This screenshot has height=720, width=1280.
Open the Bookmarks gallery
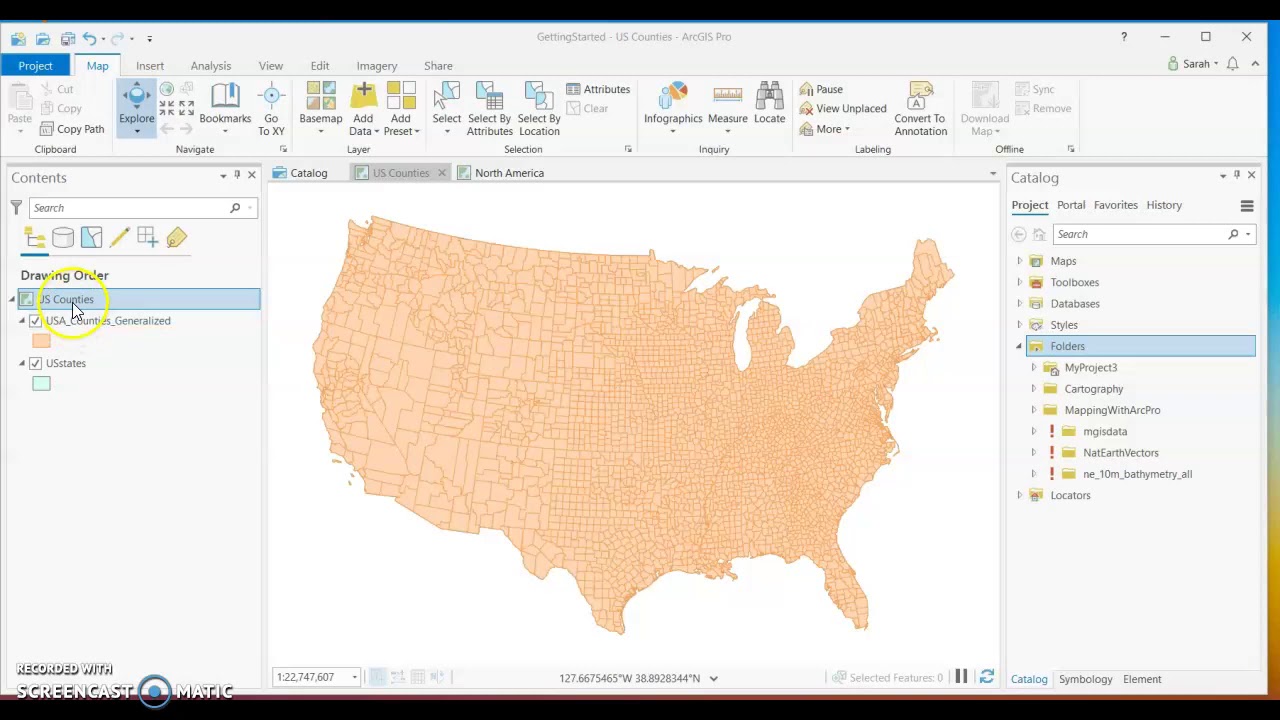coord(225,108)
